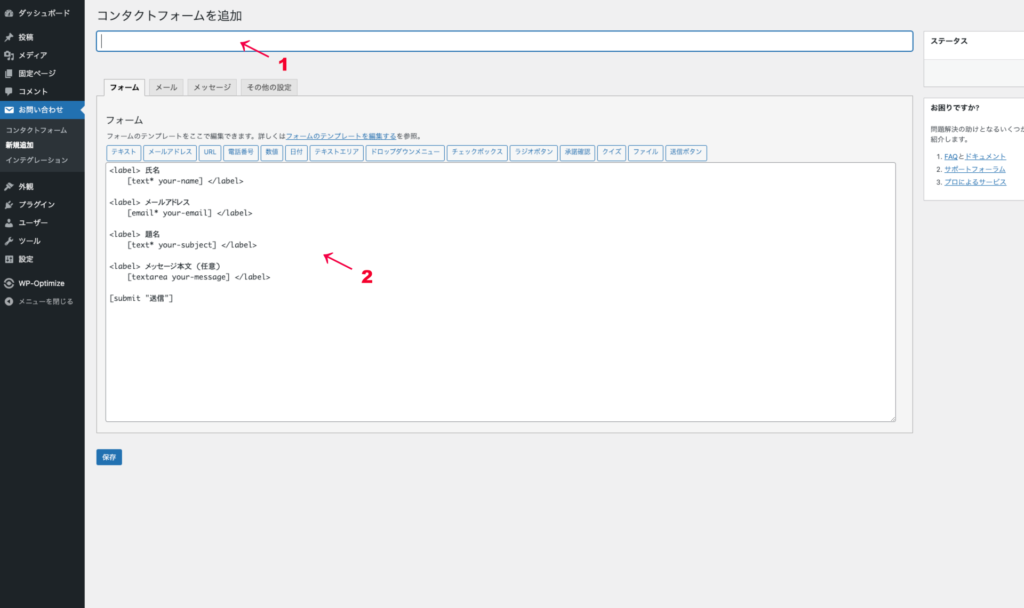Switch to the メール tab
Viewport: 1024px width, 608px height.
pos(165,88)
